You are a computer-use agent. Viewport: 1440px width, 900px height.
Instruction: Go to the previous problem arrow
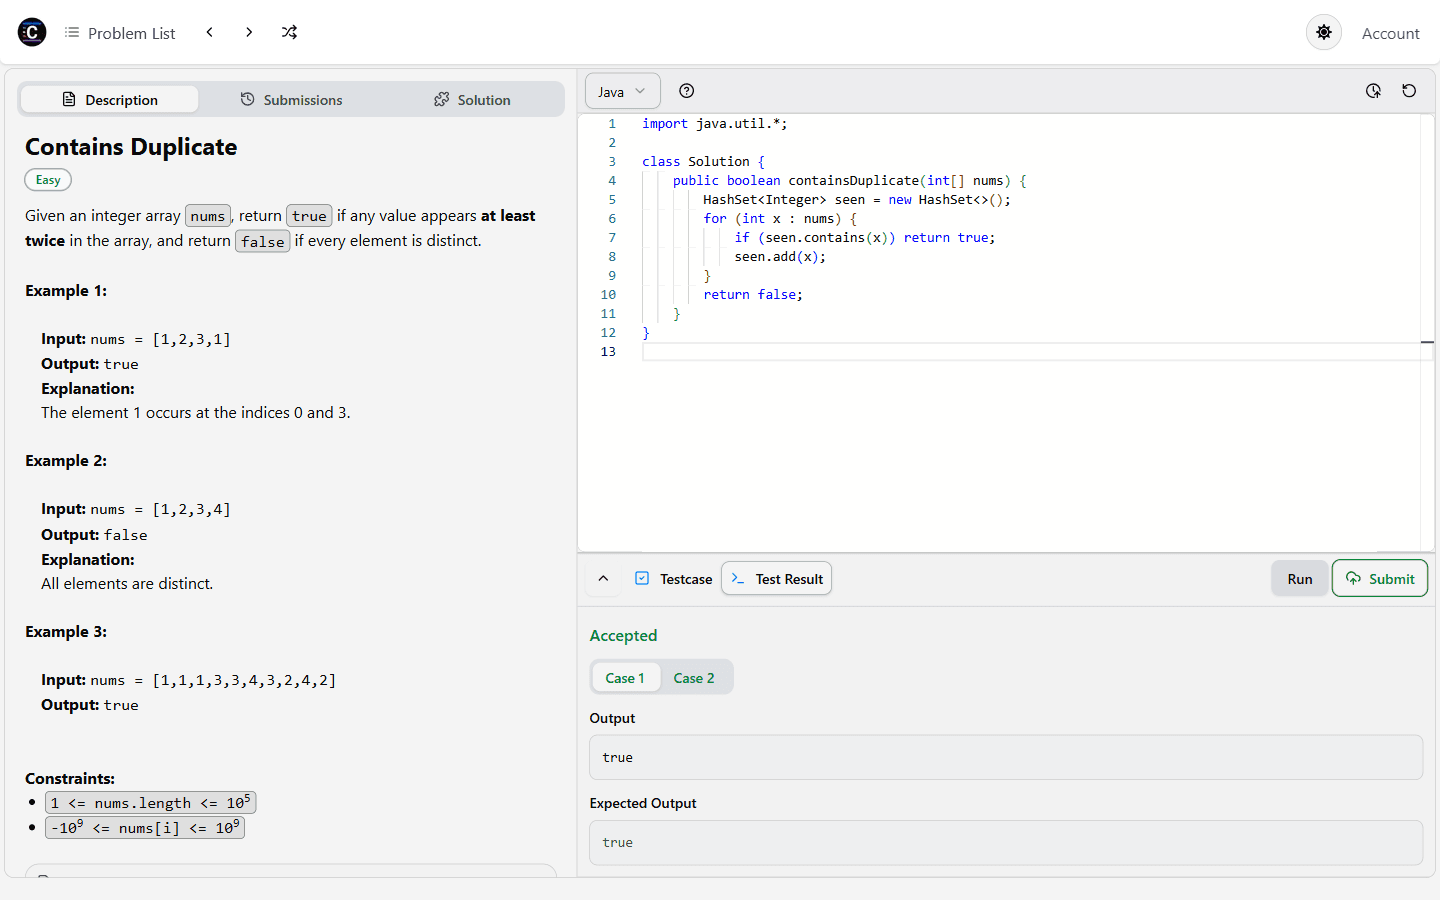click(209, 32)
